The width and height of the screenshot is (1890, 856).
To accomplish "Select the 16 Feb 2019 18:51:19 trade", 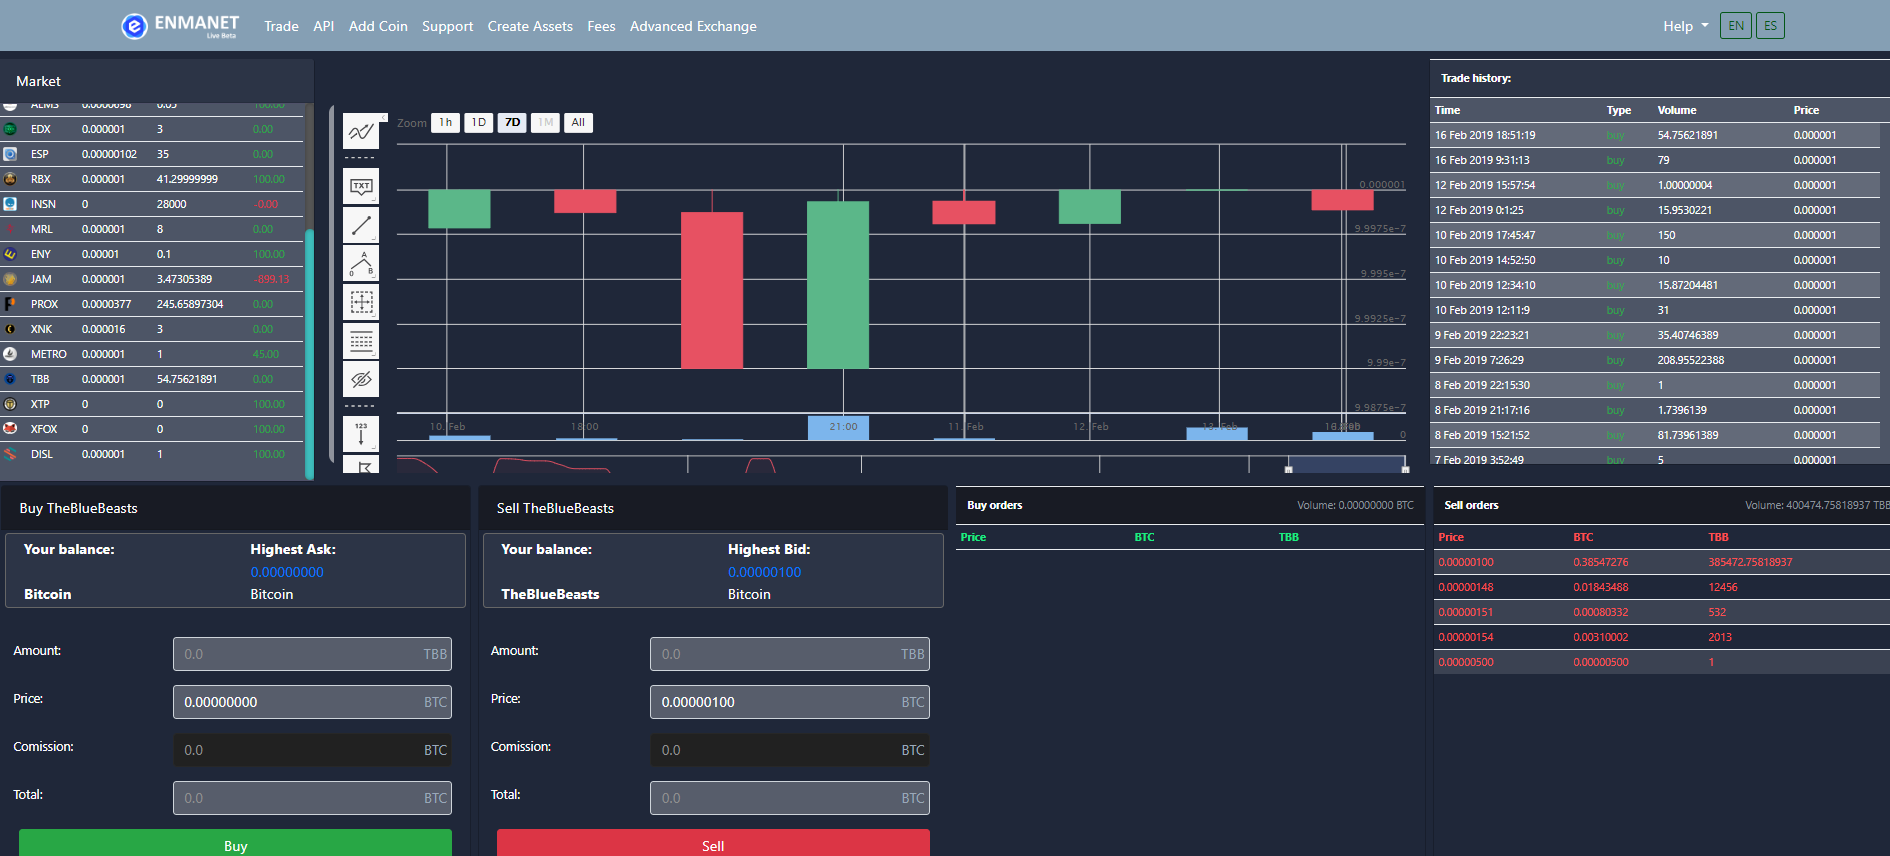I will [x=1656, y=135].
